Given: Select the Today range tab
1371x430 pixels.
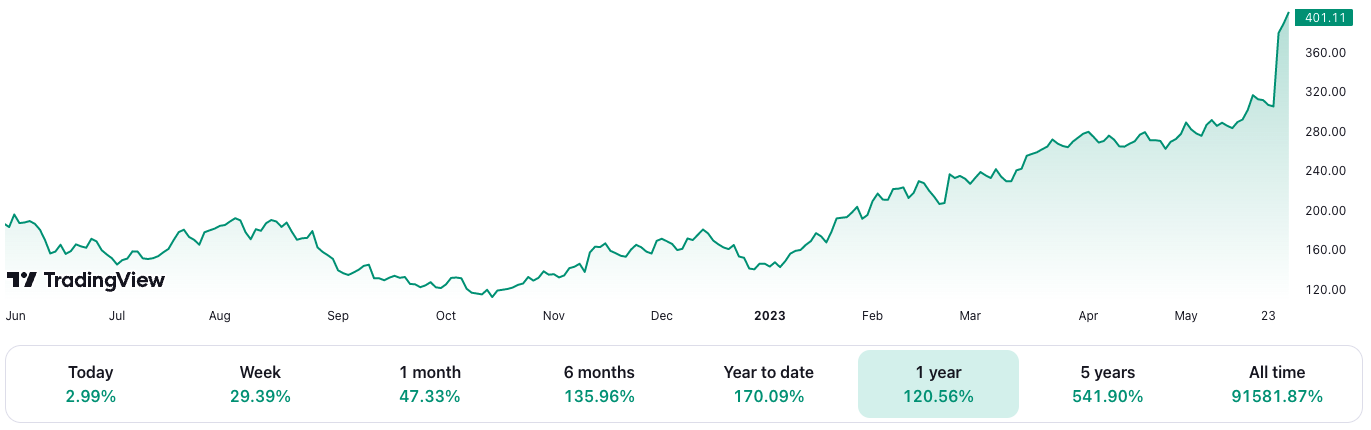Looking at the screenshot, I should pos(91,383).
